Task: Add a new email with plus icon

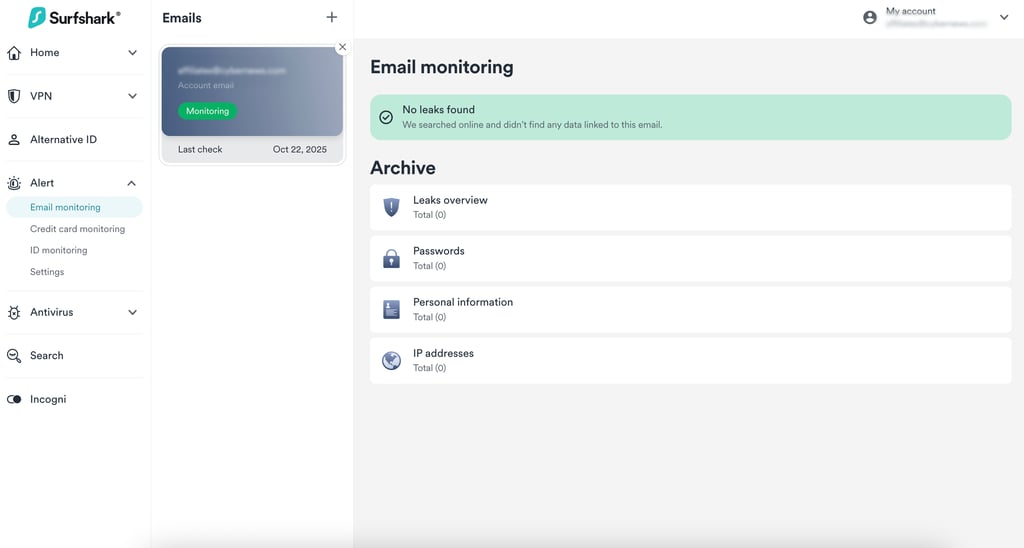Action: coord(332,18)
